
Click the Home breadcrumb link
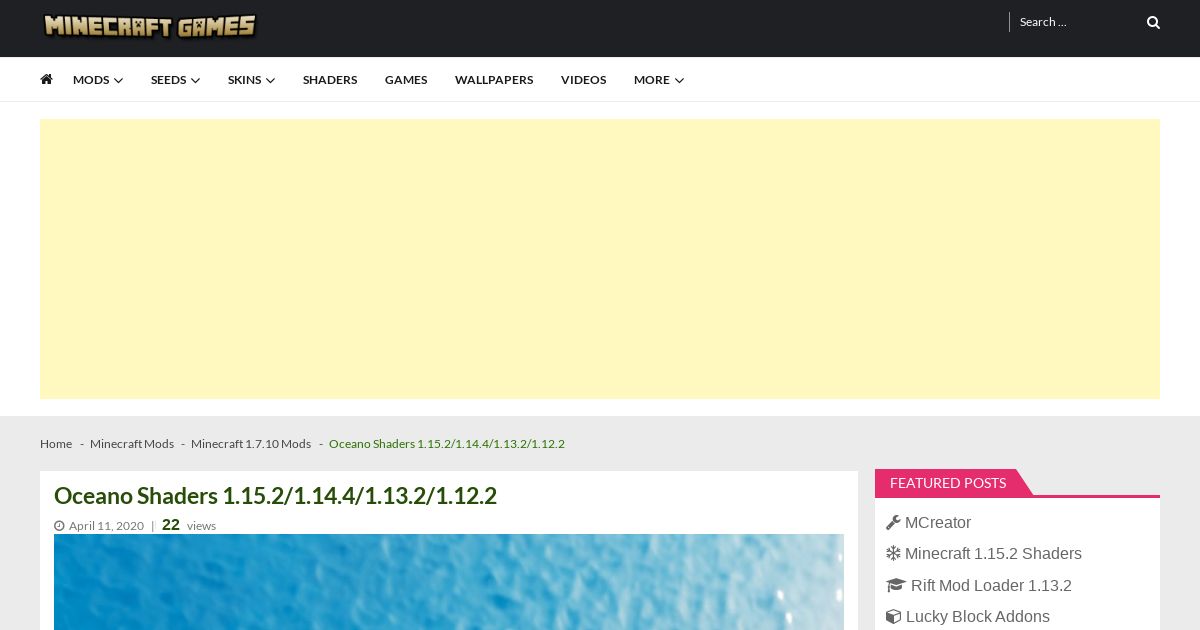56,444
